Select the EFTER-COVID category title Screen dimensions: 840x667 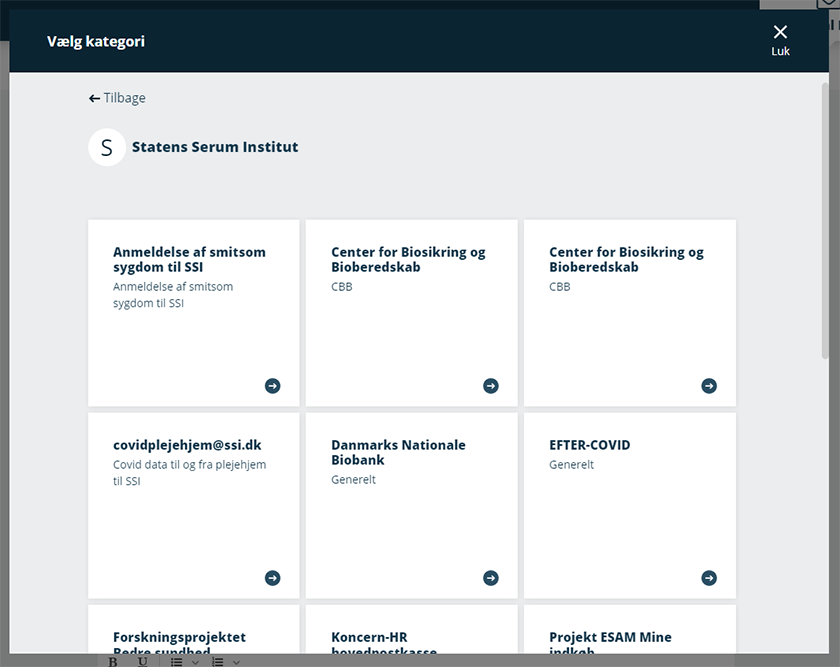[x=589, y=445]
